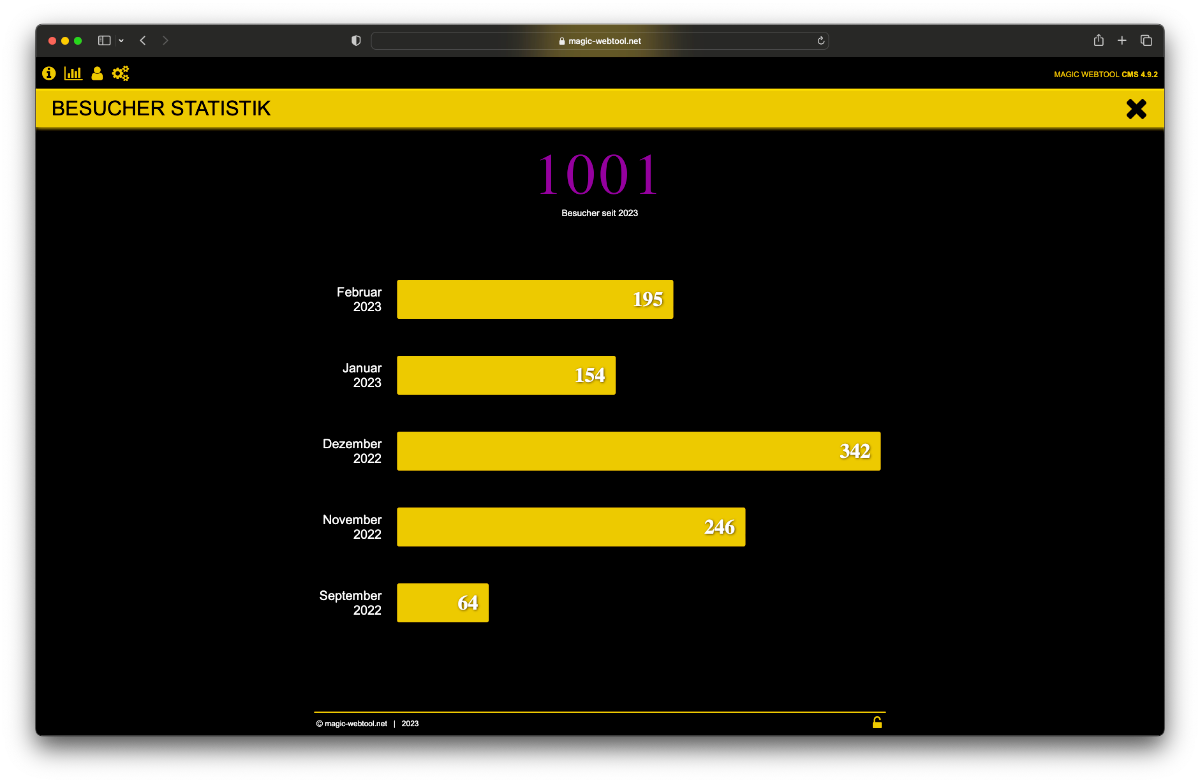1200x783 pixels.
Task: Go back with the browser back arrow
Action: click(143, 40)
